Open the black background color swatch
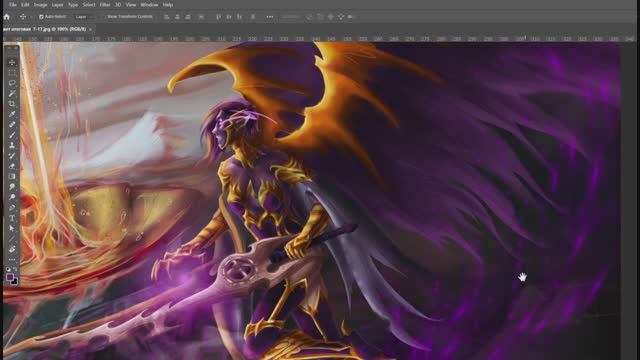 [15, 282]
